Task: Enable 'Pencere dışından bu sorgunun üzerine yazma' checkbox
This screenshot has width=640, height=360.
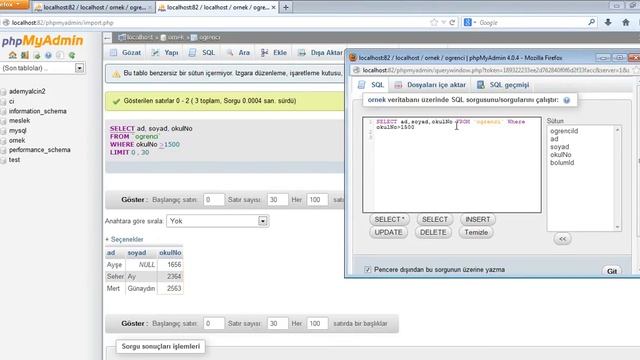Action: [367, 269]
